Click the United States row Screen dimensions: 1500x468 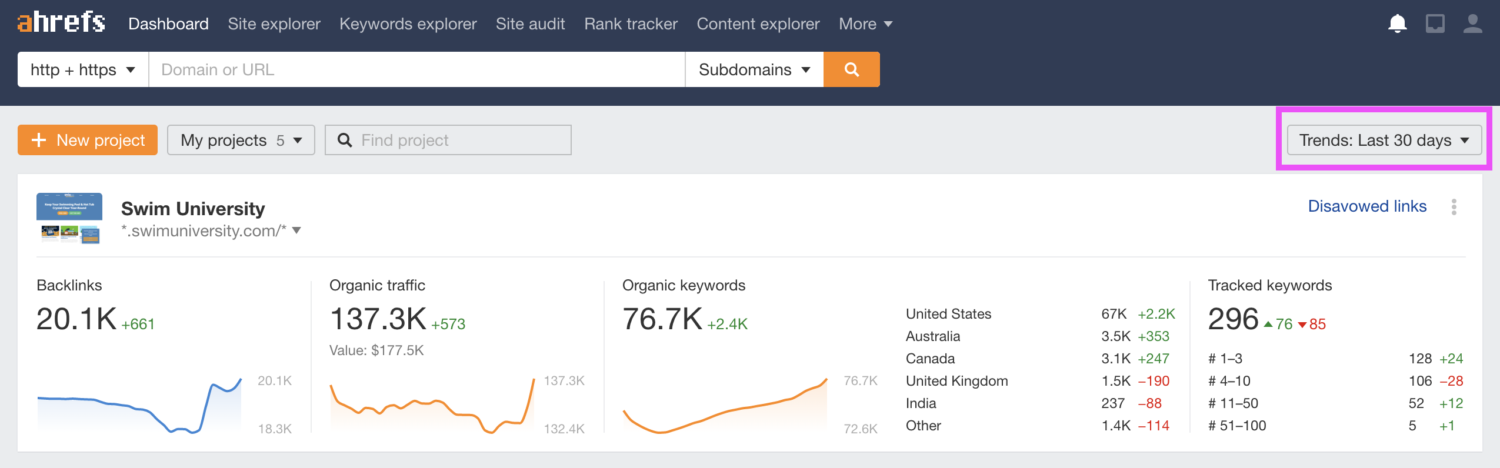tap(1040, 314)
